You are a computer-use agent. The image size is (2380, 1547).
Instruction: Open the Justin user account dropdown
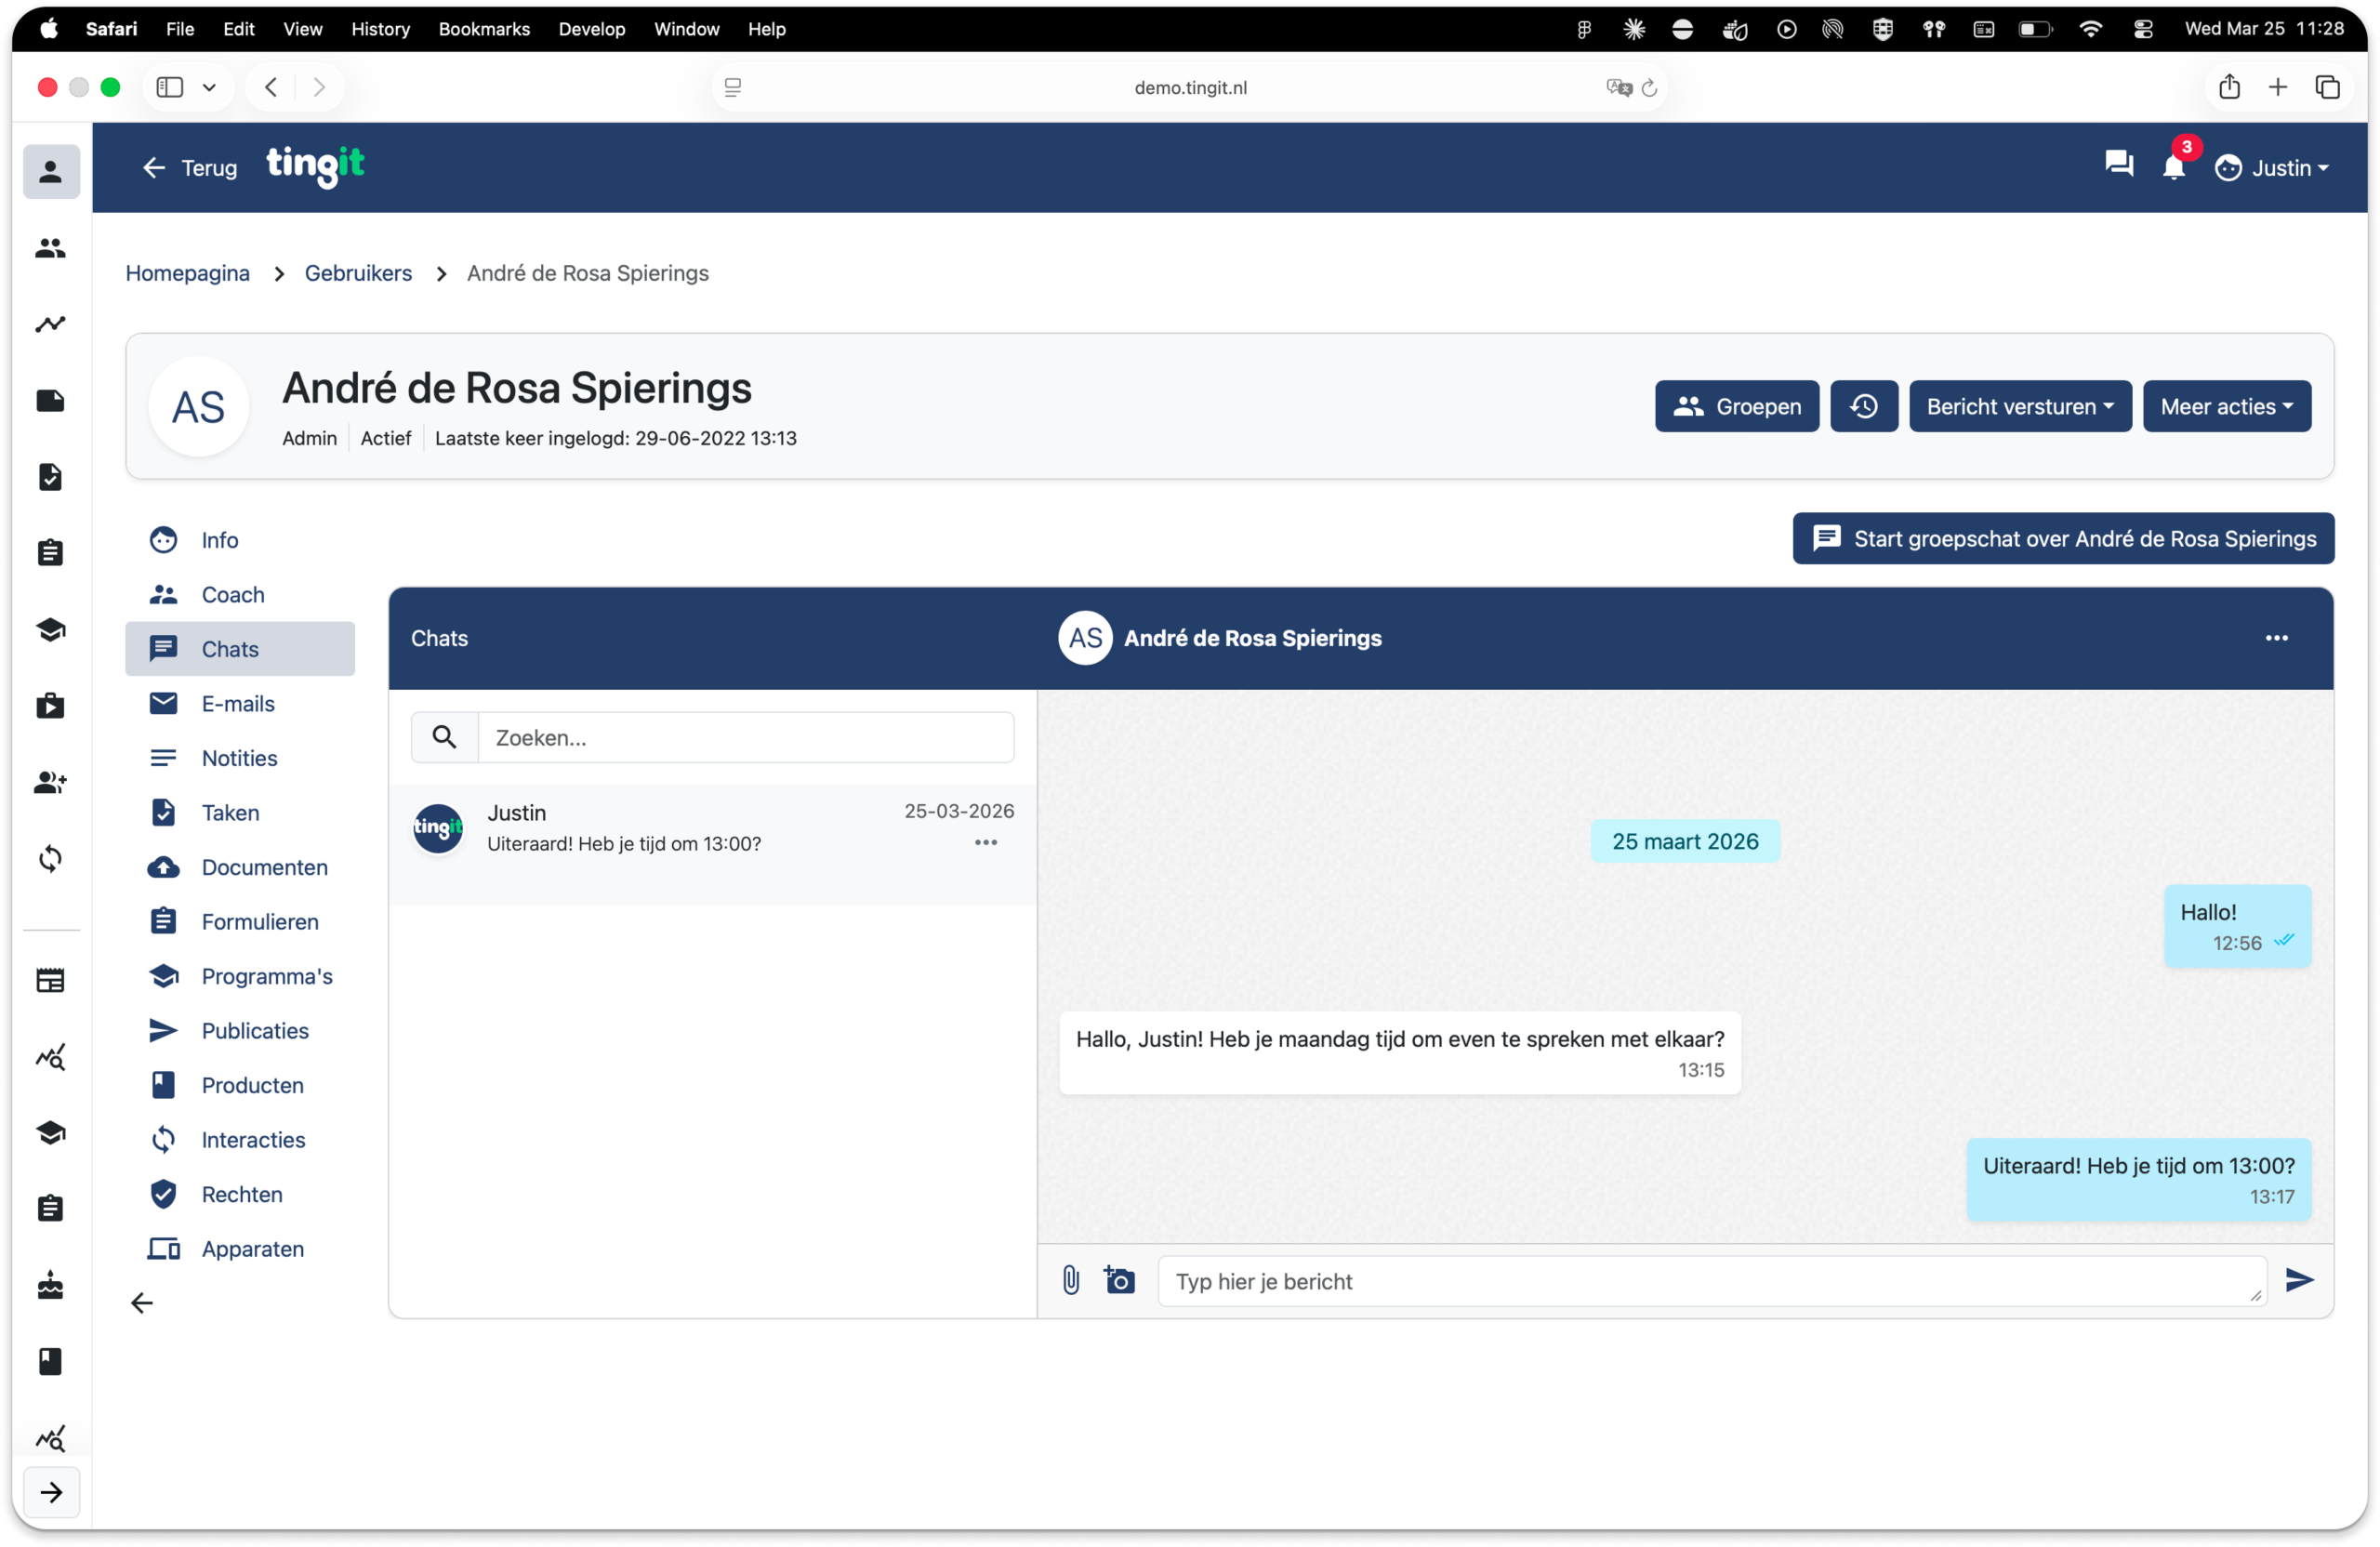(2272, 168)
